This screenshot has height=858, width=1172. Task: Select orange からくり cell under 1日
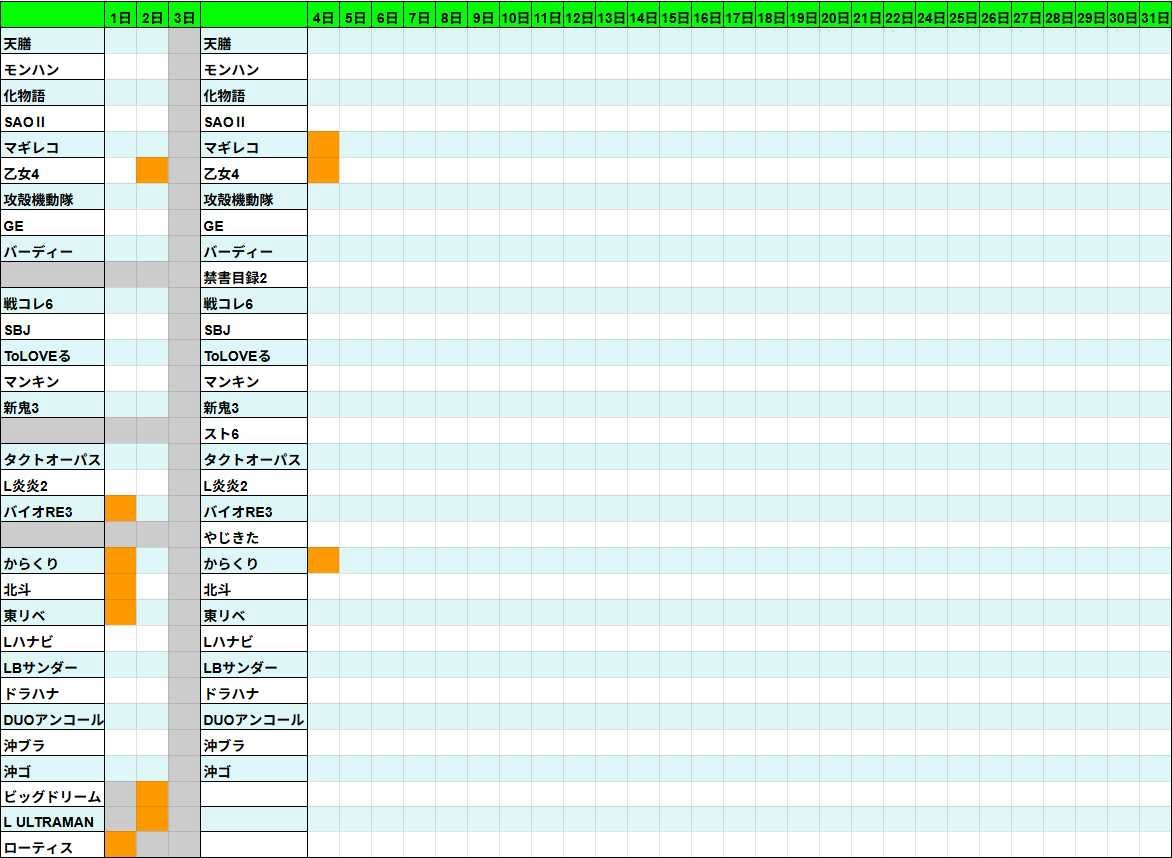tap(120, 561)
